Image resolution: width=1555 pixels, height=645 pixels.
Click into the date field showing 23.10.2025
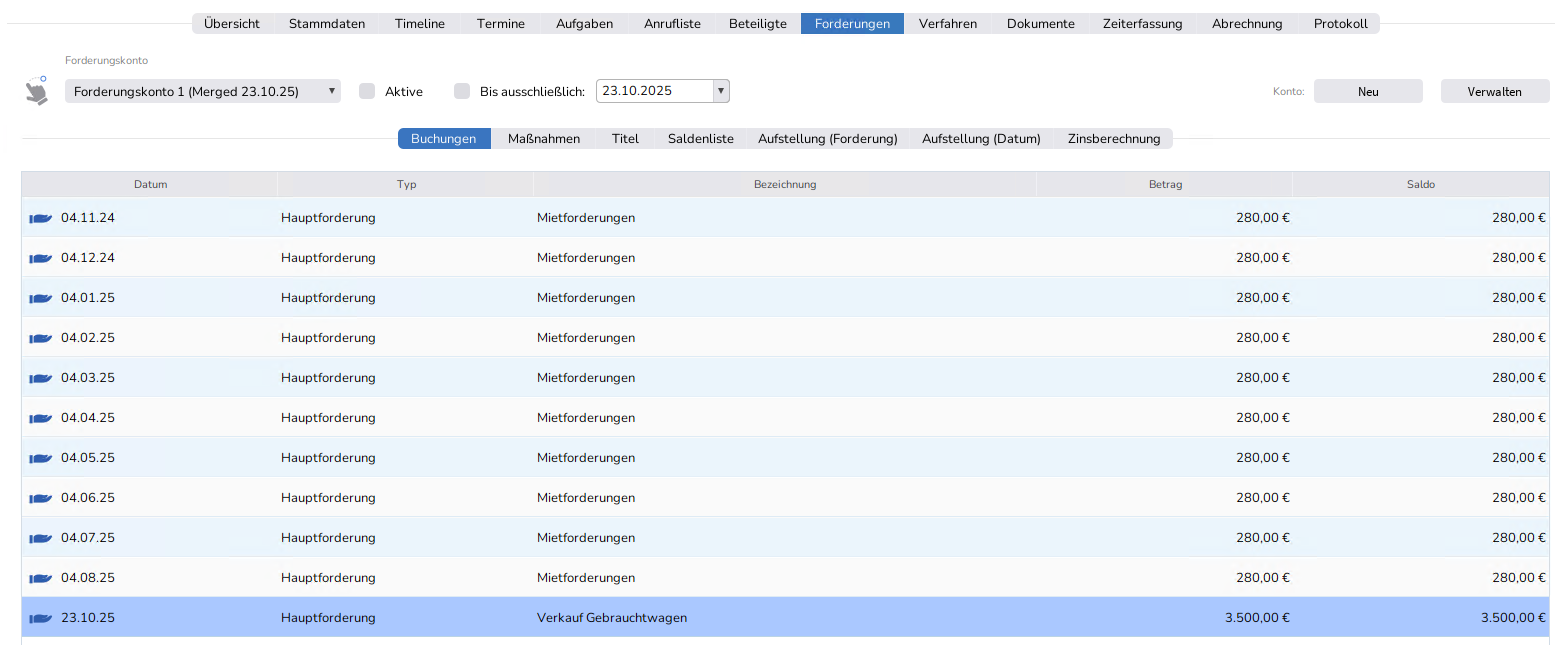pyautogui.click(x=654, y=91)
